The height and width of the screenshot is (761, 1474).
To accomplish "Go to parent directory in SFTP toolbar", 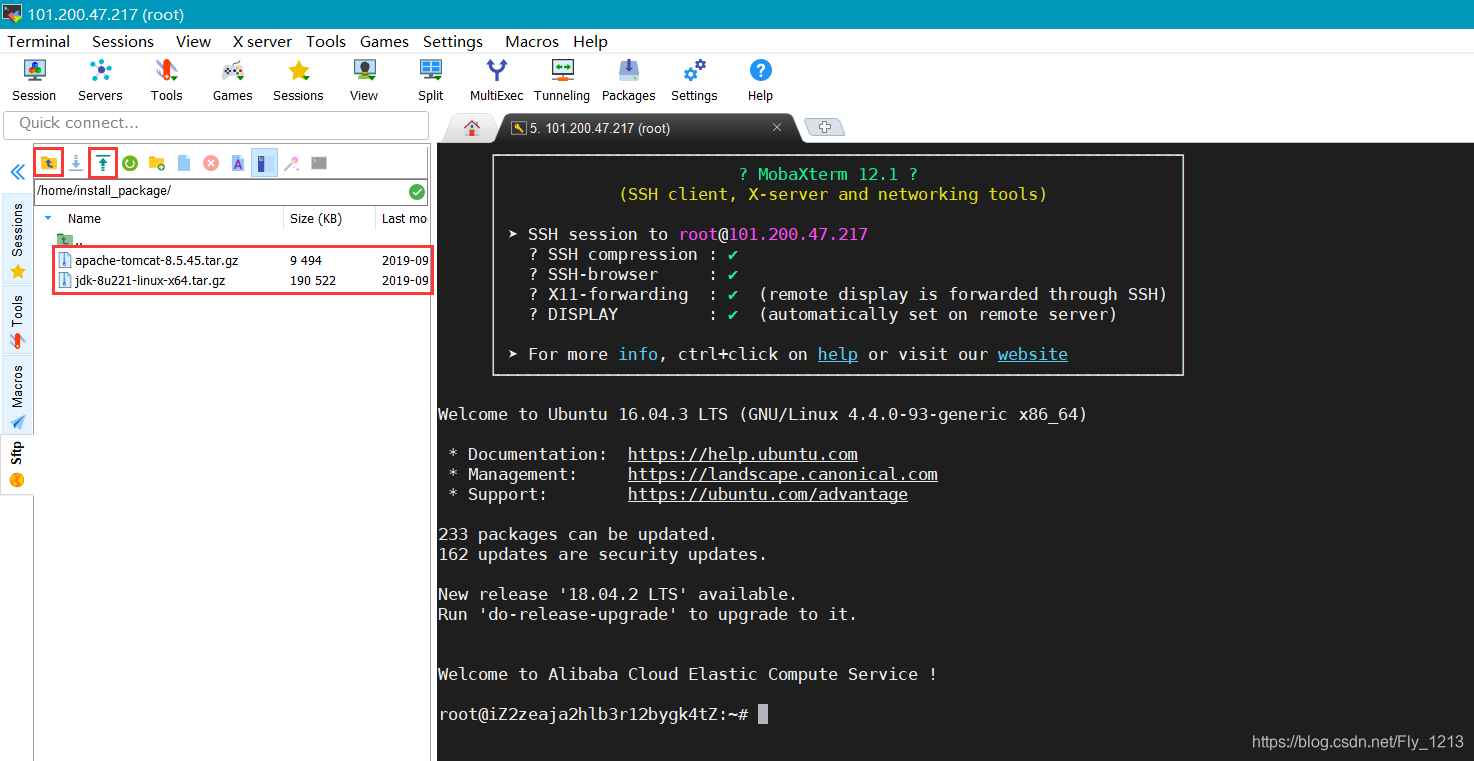I will tap(49, 162).
